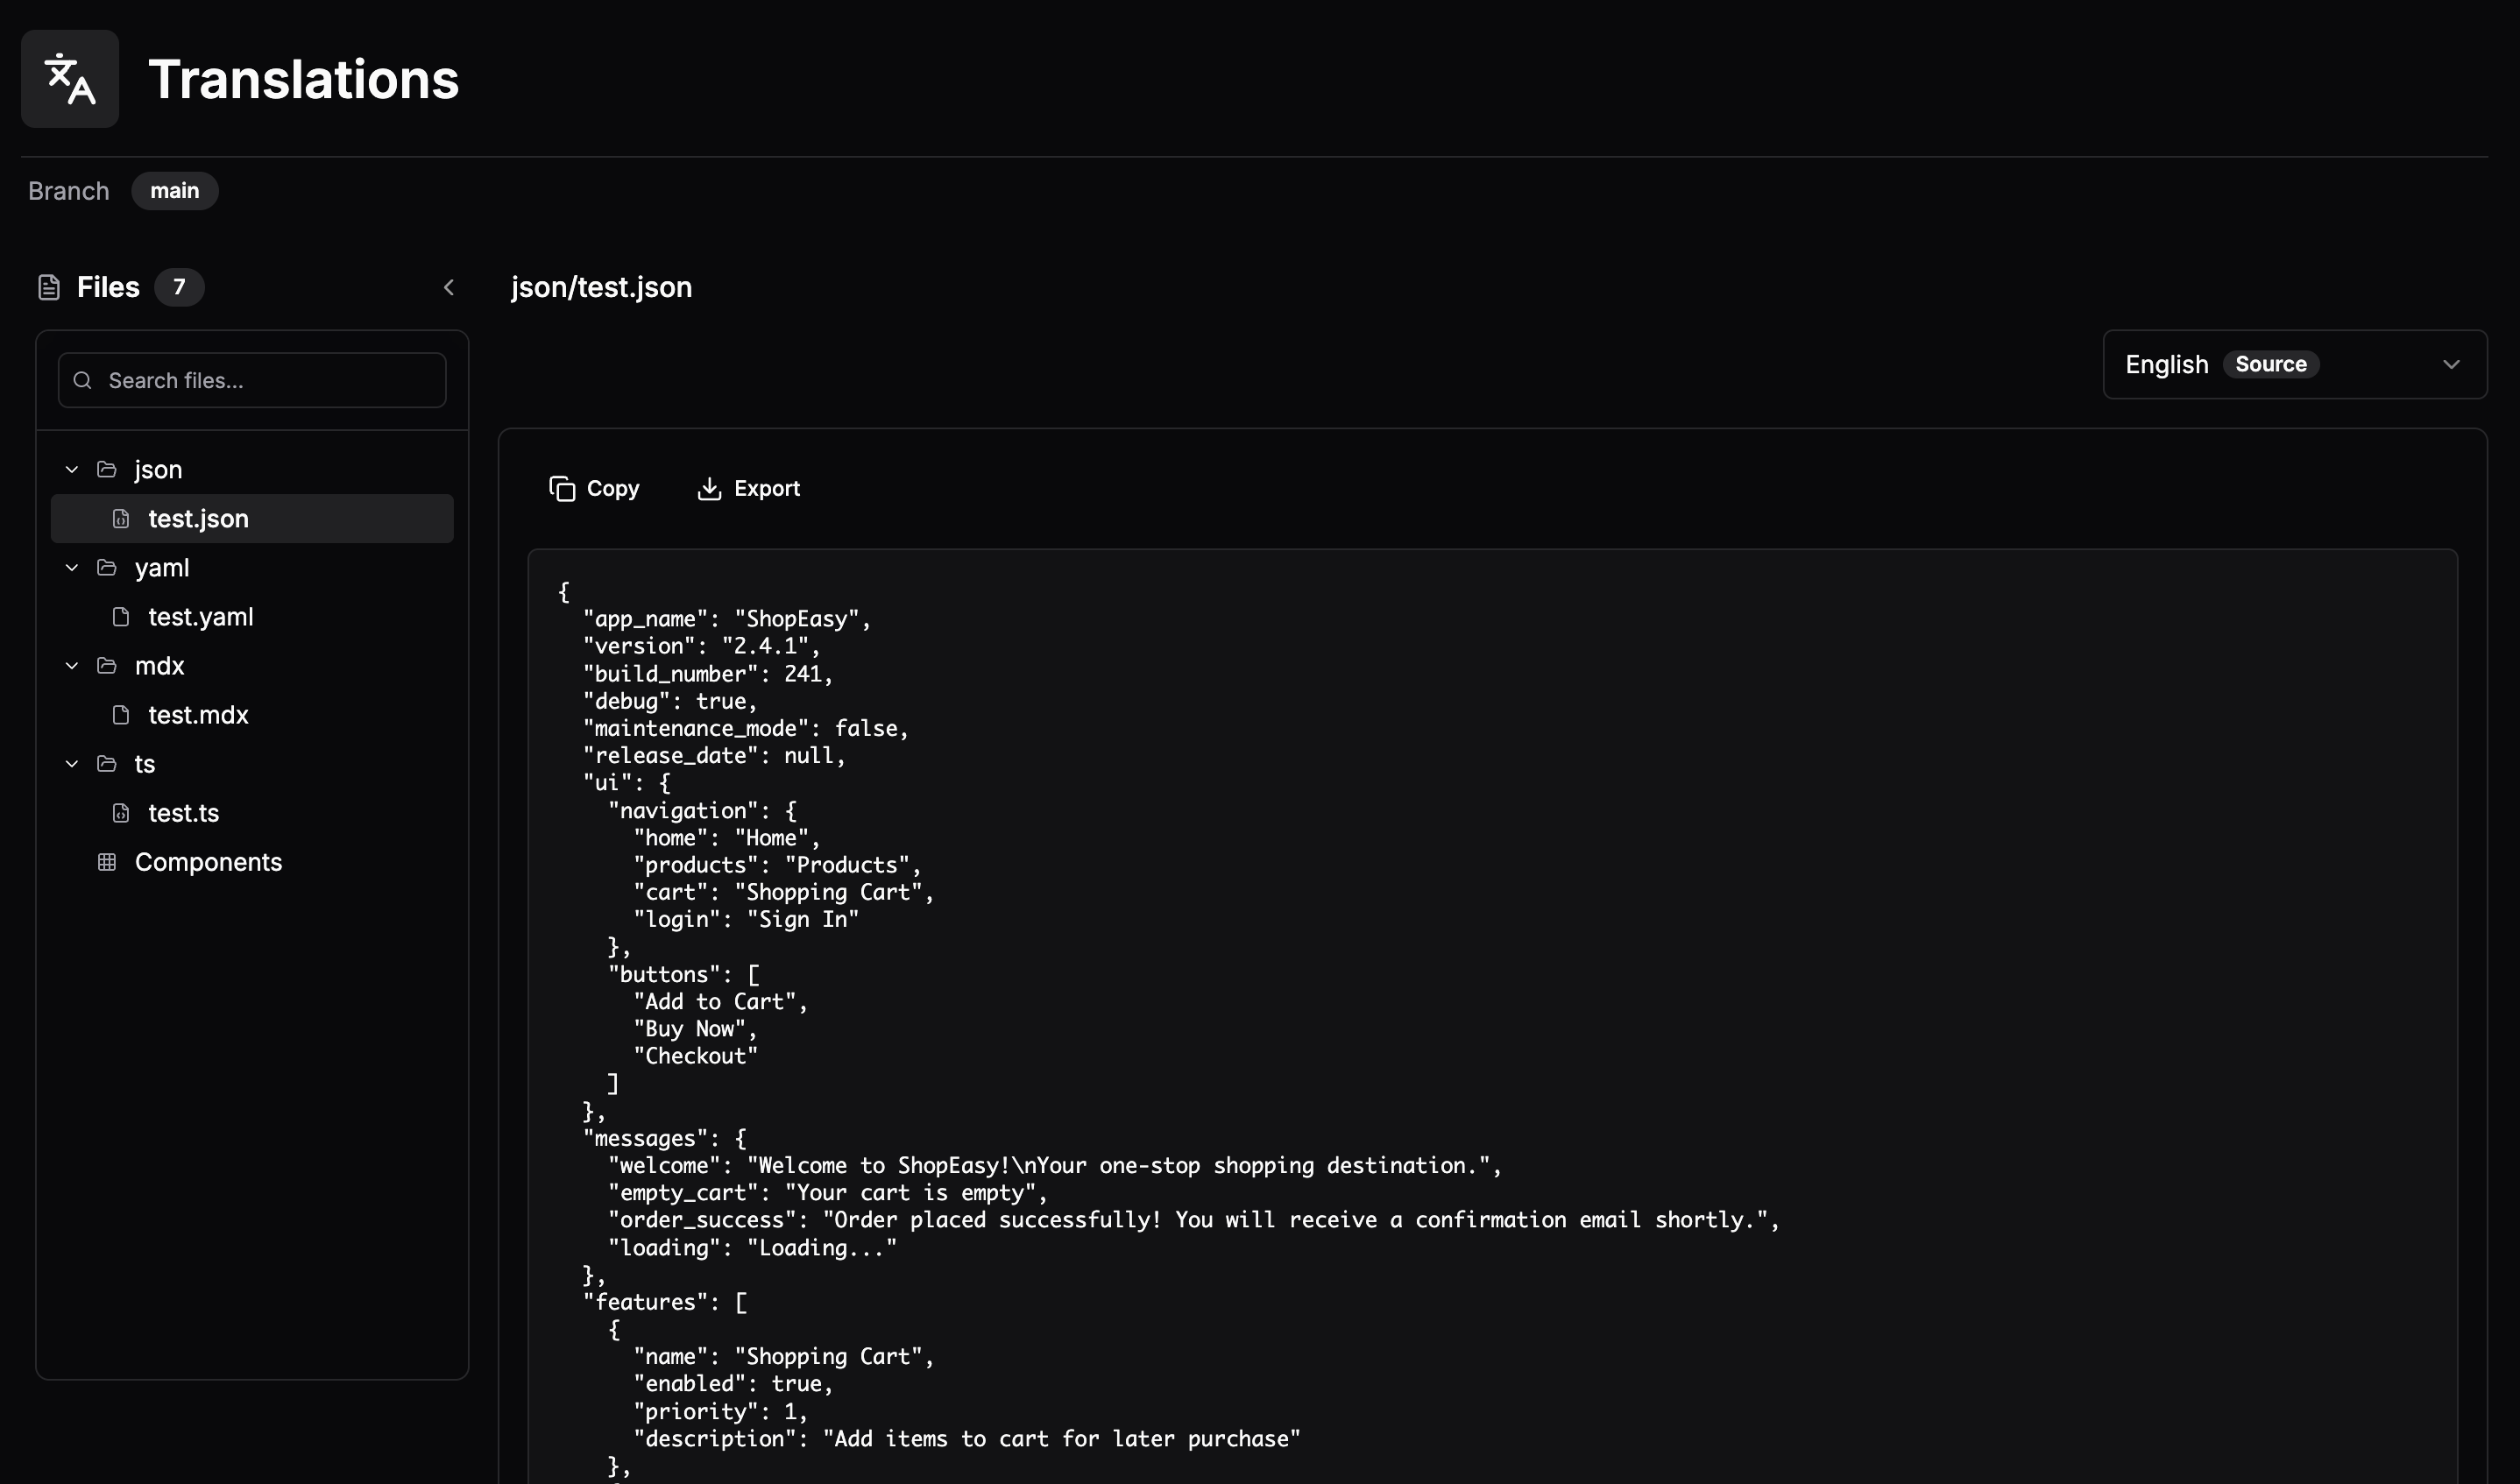Collapse the yaml folder chevron
Viewport: 2520px width, 1484px height.
click(72, 568)
